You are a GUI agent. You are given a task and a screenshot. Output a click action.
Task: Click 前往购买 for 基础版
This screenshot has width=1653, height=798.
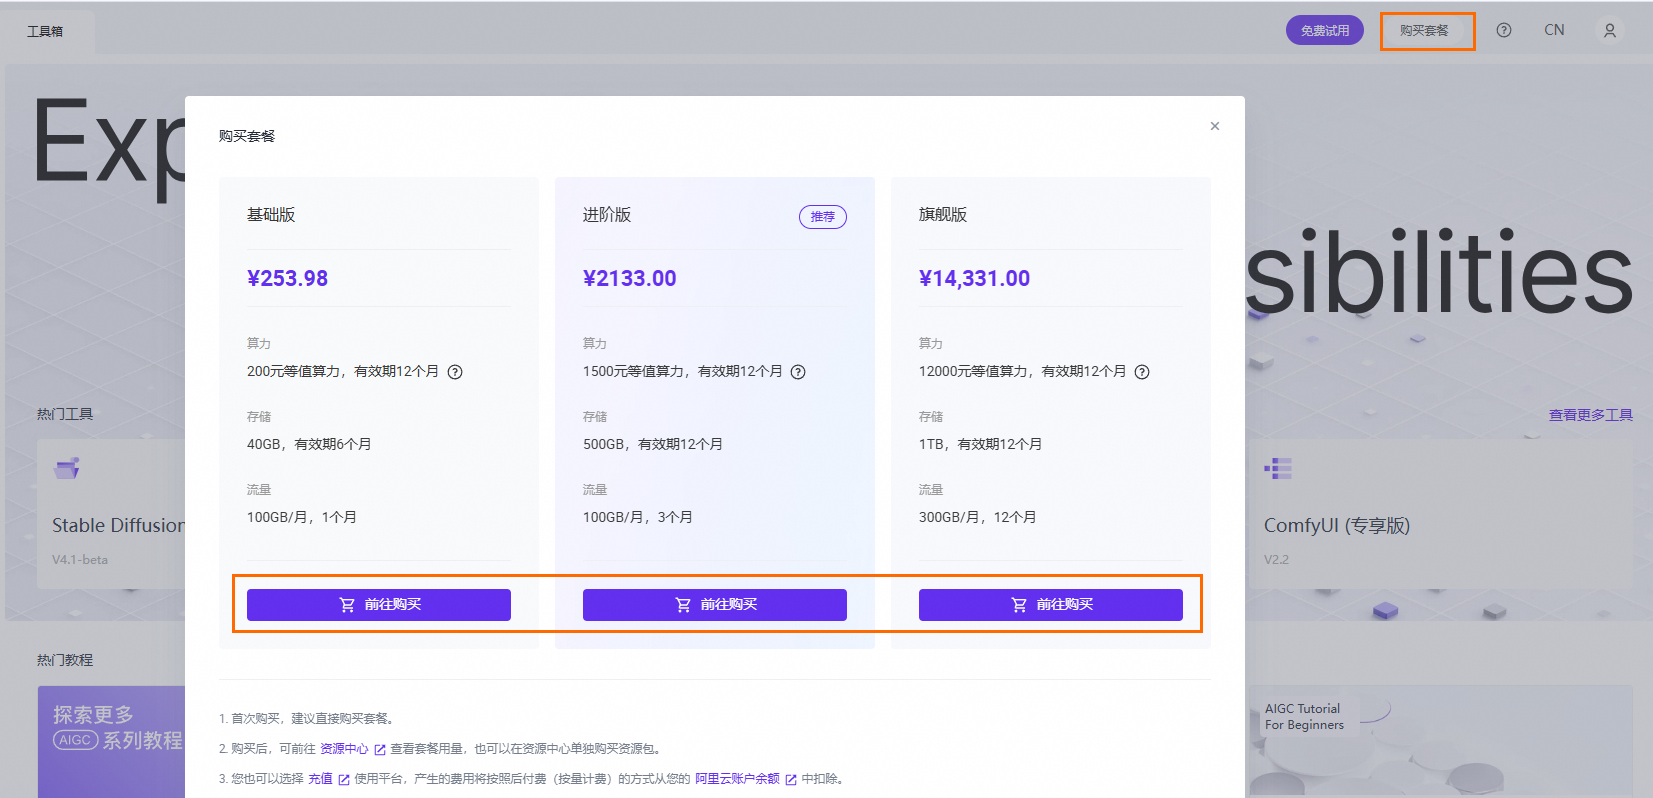[379, 605]
